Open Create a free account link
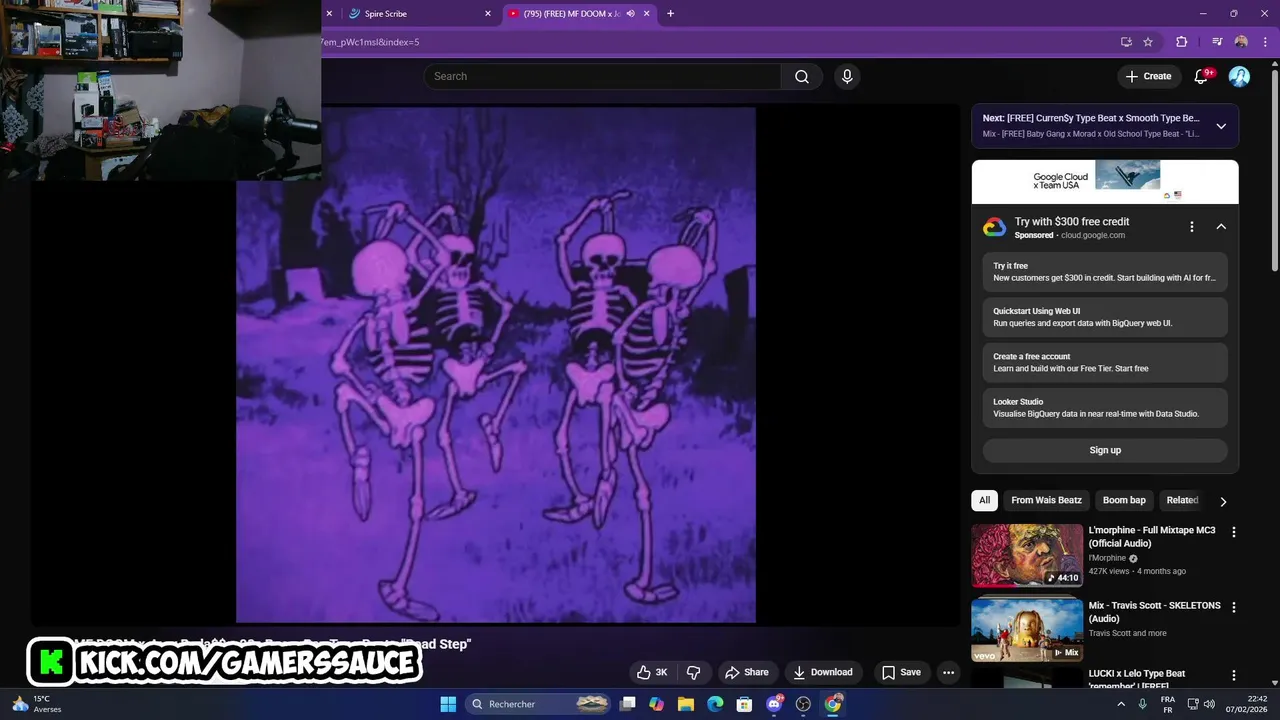 click(x=1105, y=362)
